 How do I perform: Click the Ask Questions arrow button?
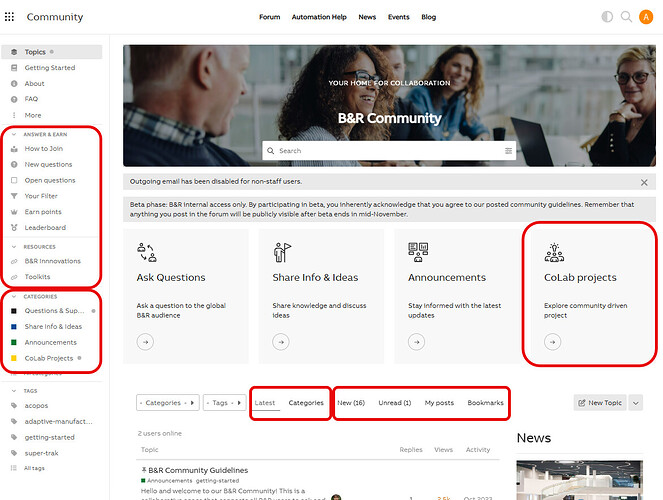coord(145,342)
